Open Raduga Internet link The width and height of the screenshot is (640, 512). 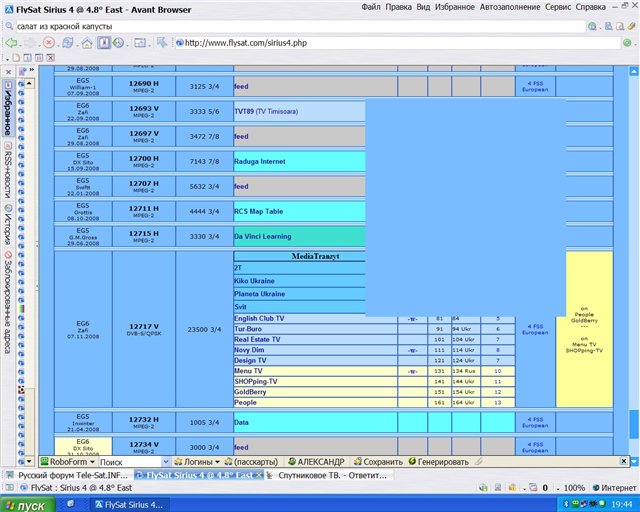(x=260, y=161)
